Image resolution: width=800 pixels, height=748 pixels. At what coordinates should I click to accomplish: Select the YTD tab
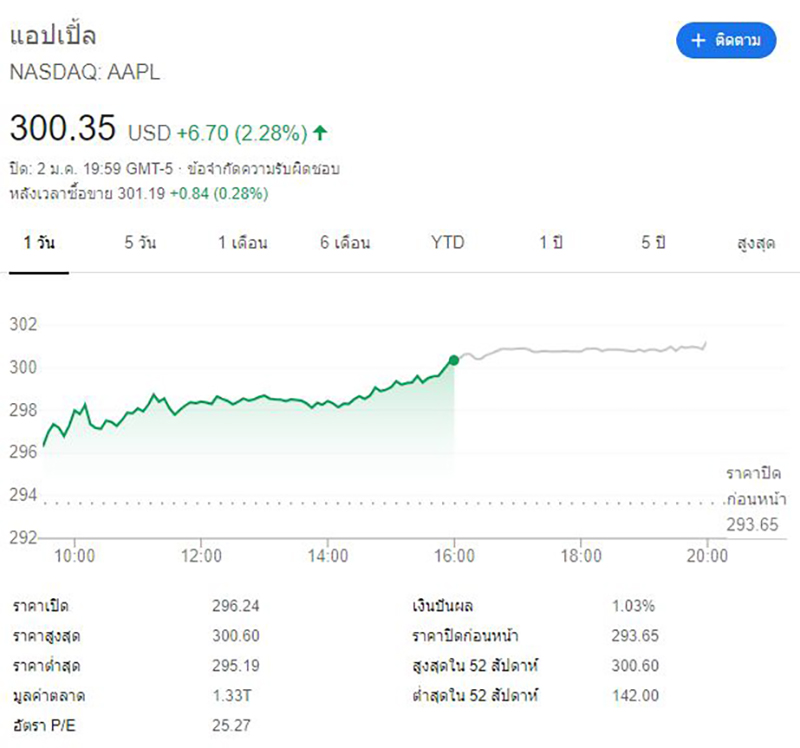[x=448, y=243]
